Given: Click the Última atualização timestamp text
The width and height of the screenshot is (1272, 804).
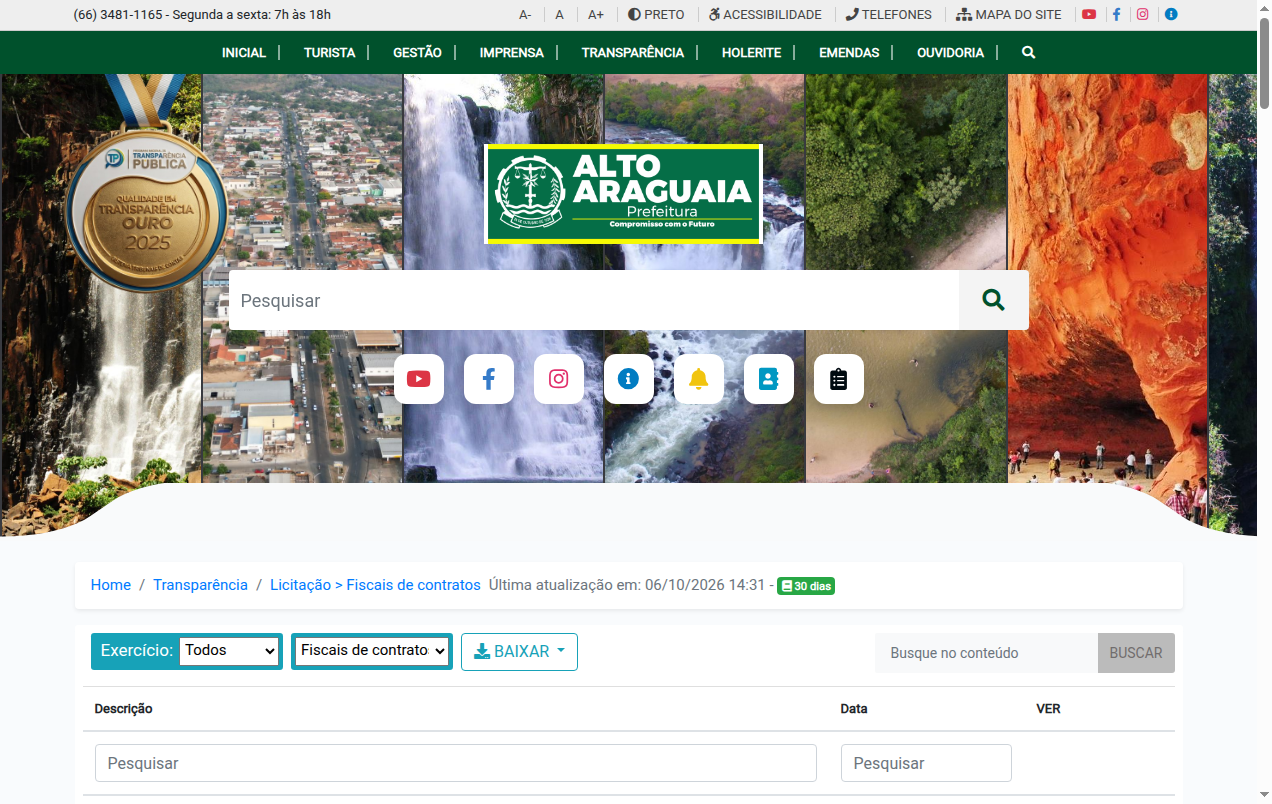Looking at the screenshot, I should click(x=627, y=585).
